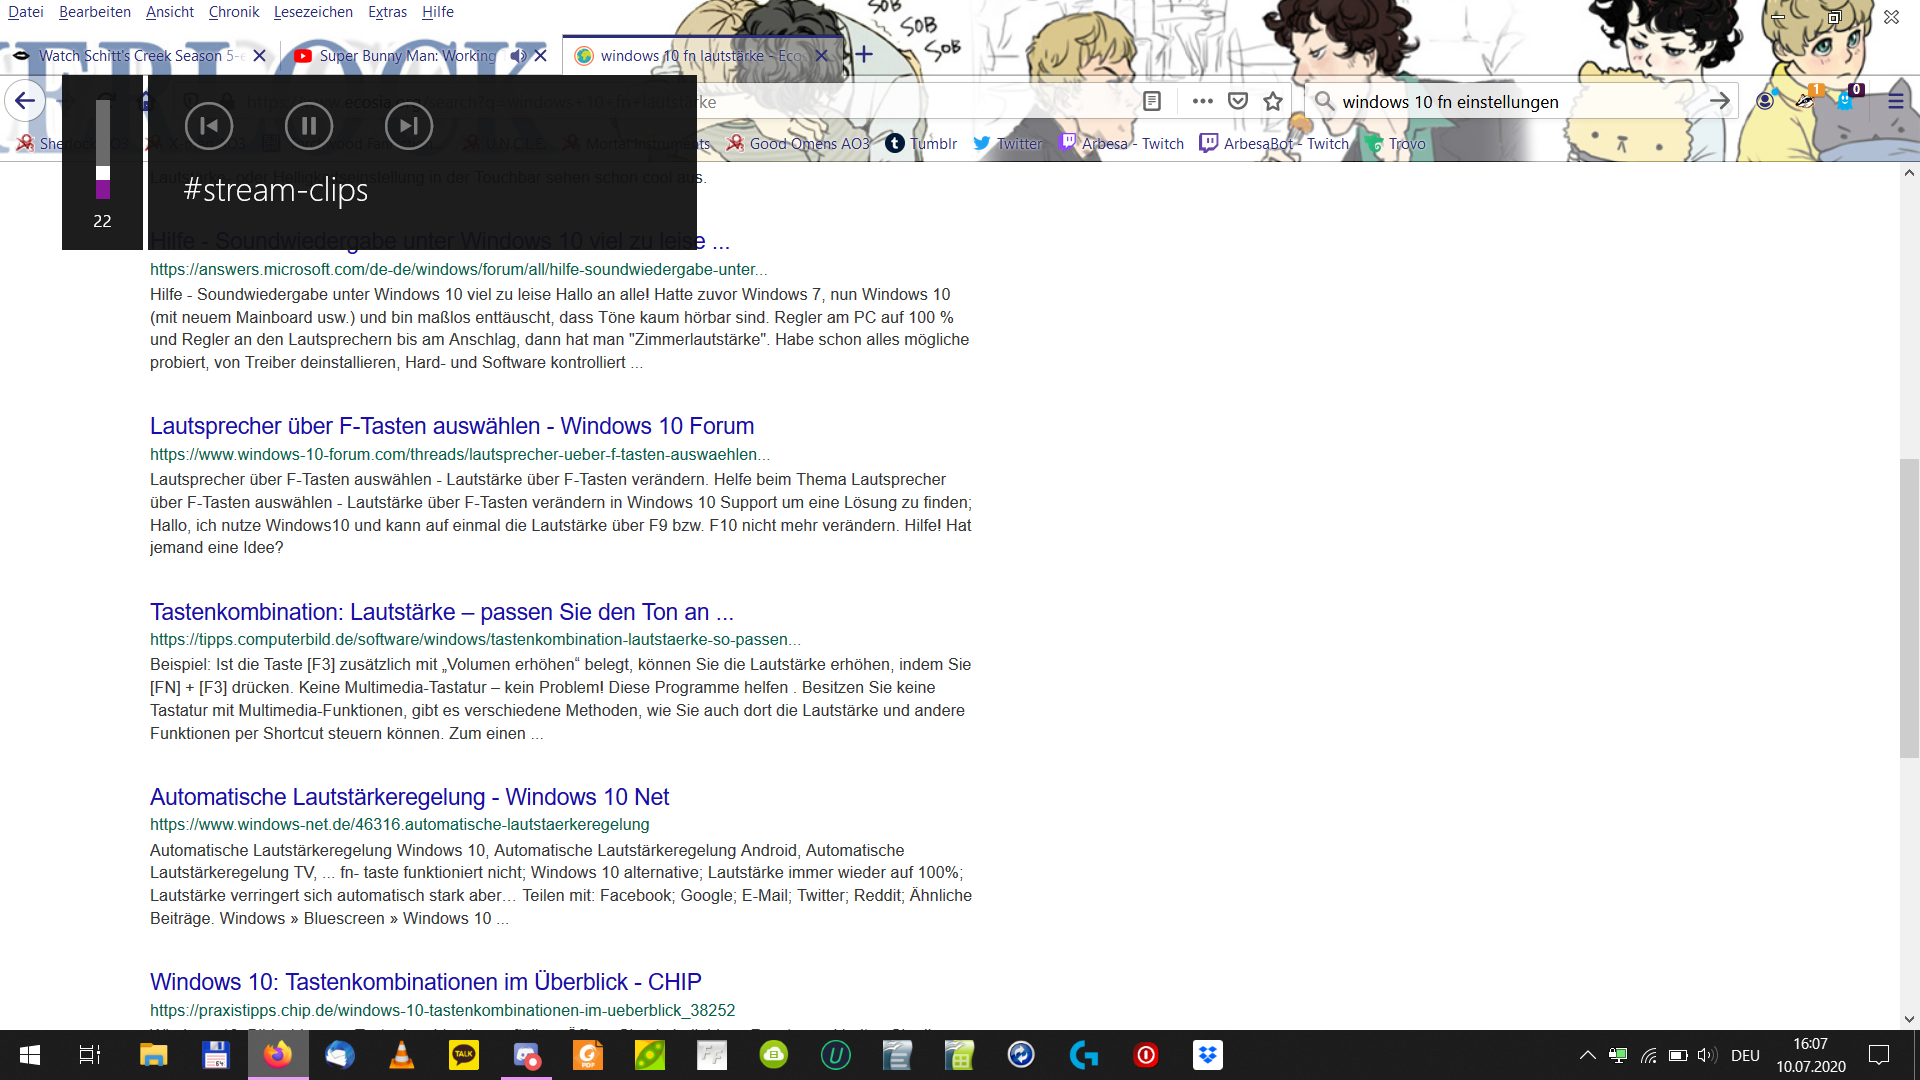Image resolution: width=1920 pixels, height=1080 pixels.
Task: Open 'Automatische Lautstärkeregelung - Windows 10 Net' result
Action: [409, 797]
